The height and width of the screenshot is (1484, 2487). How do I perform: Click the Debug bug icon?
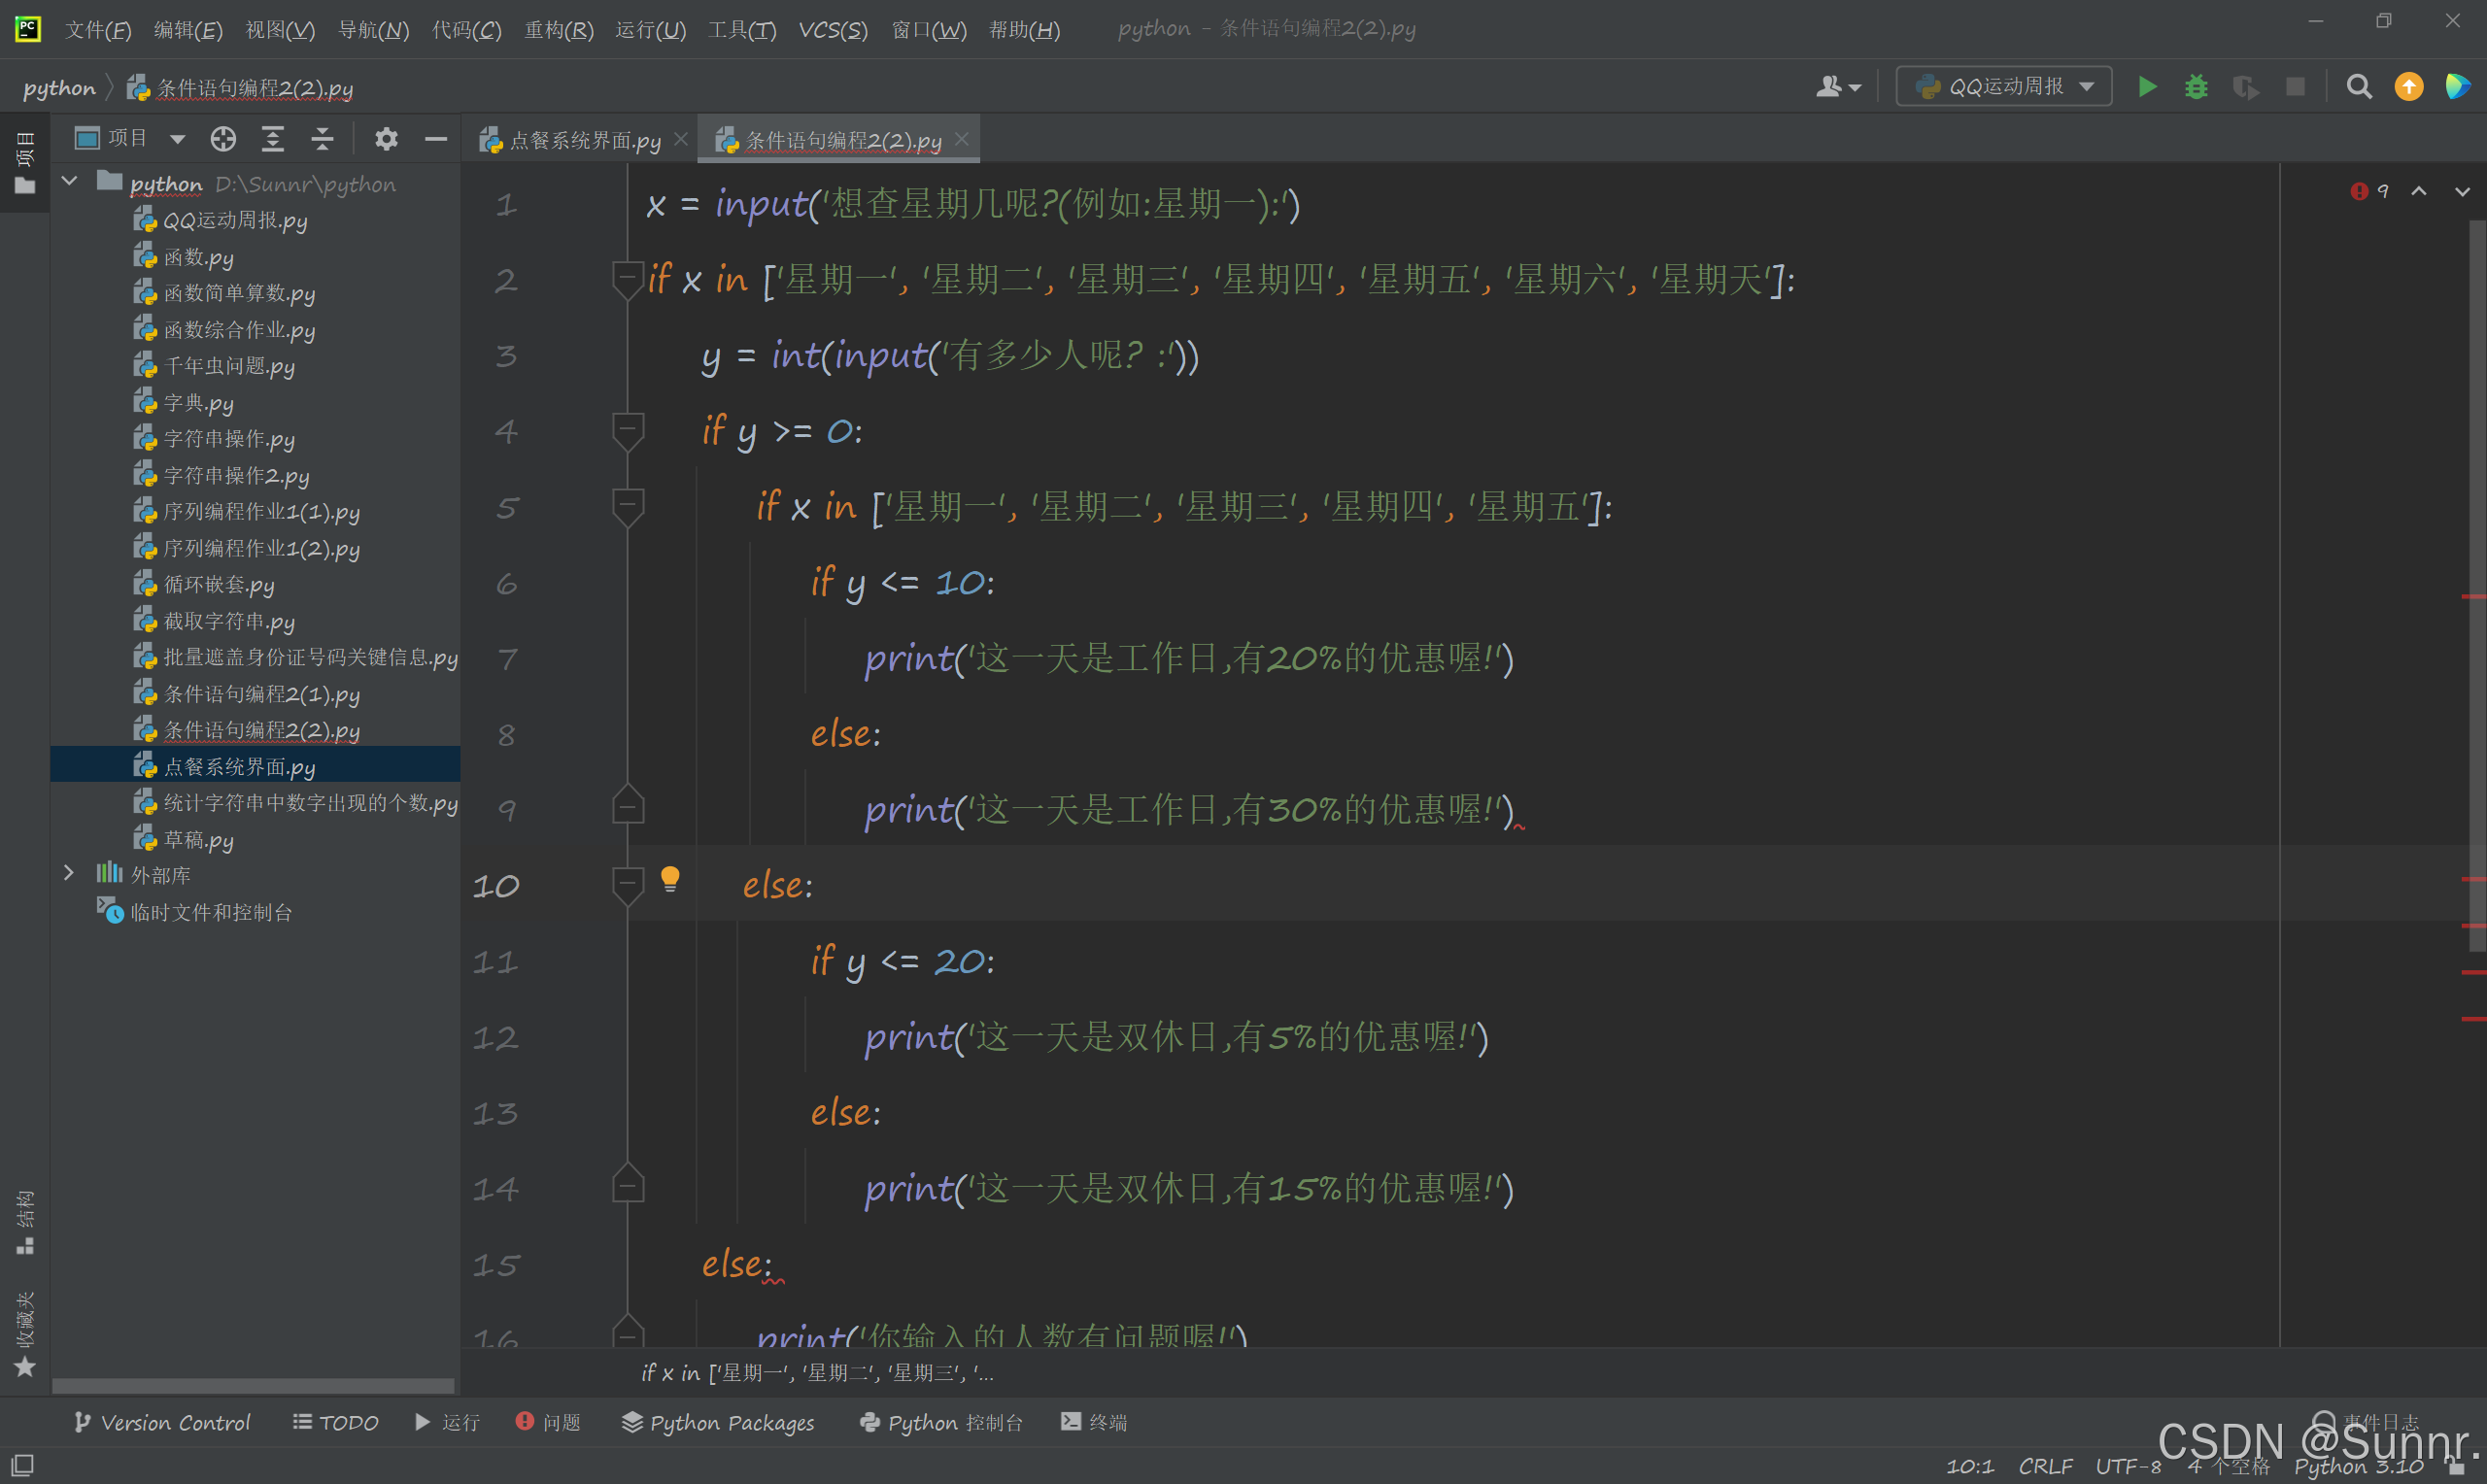tap(2196, 87)
